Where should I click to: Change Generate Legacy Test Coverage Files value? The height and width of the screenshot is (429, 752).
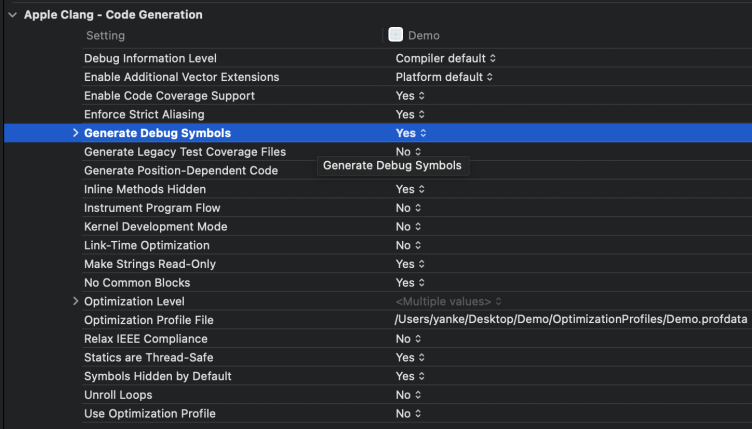[408, 152]
